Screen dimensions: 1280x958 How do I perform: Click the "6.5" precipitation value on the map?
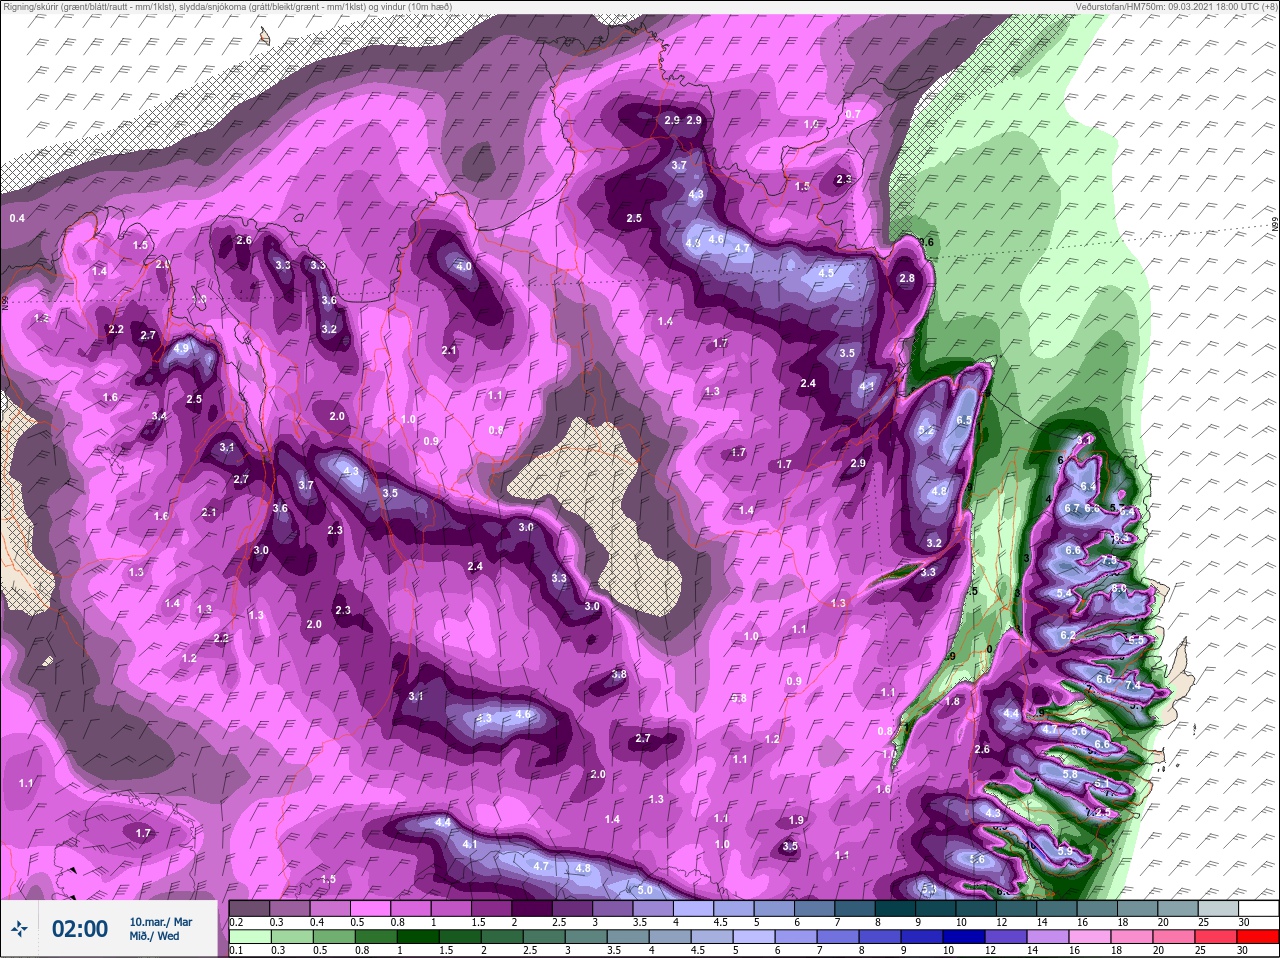[964, 421]
